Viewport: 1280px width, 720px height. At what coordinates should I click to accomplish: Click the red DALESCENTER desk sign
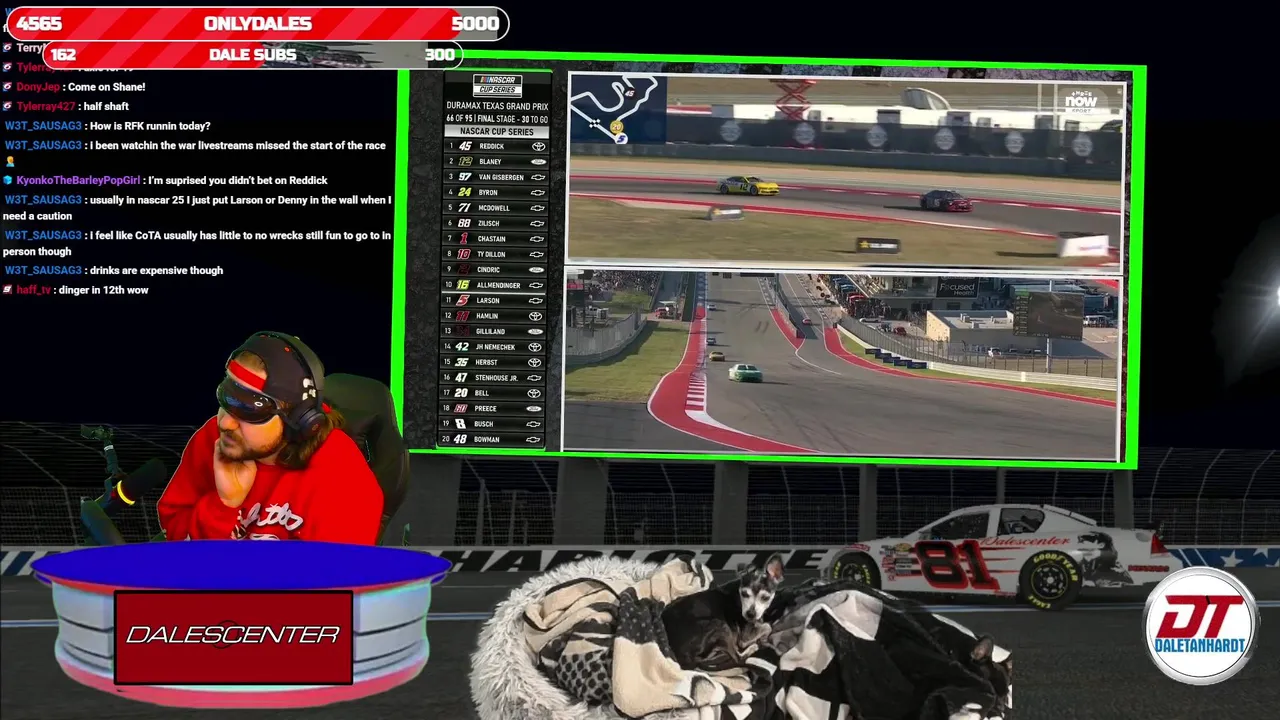click(233, 636)
